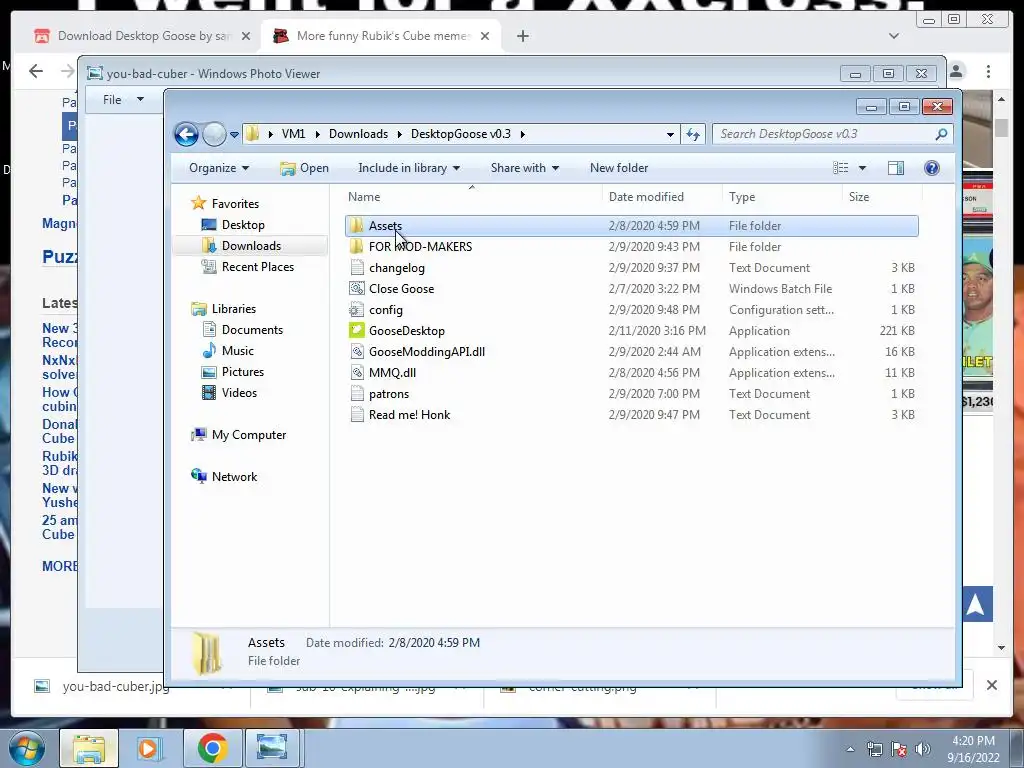Select Network in sidebar
Image resolution: width=1024 pixels, height=768 pixels.
[234, 477]
